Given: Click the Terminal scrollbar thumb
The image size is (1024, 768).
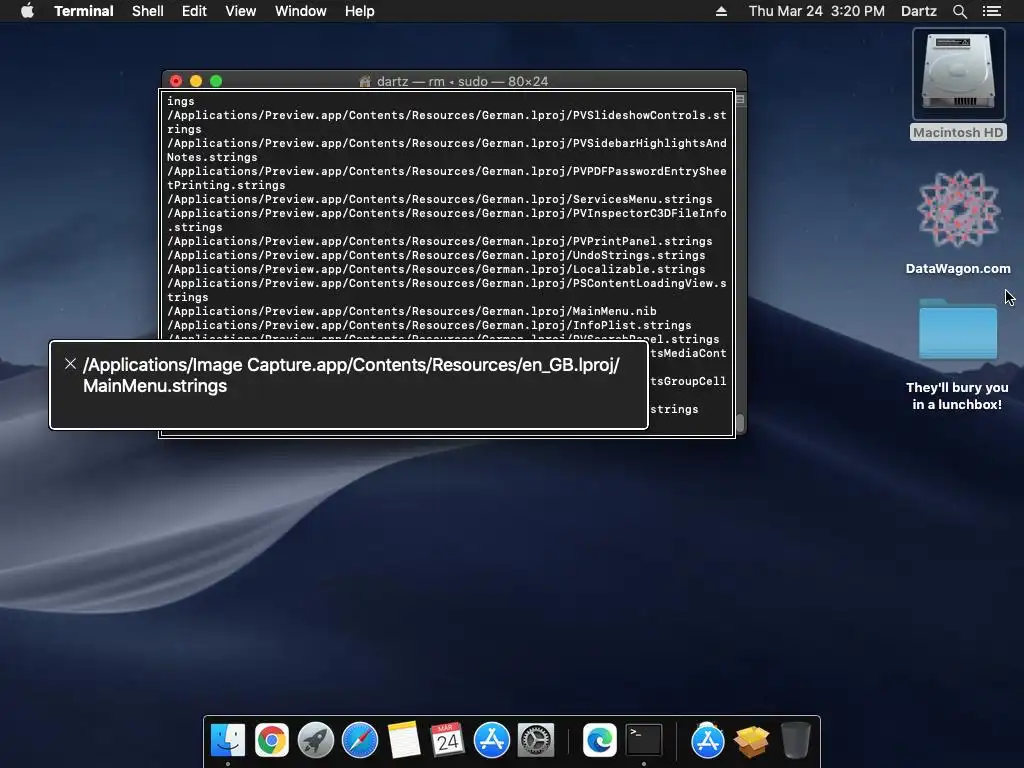Looking at the screenshot, I should click(x=740, y=423).
